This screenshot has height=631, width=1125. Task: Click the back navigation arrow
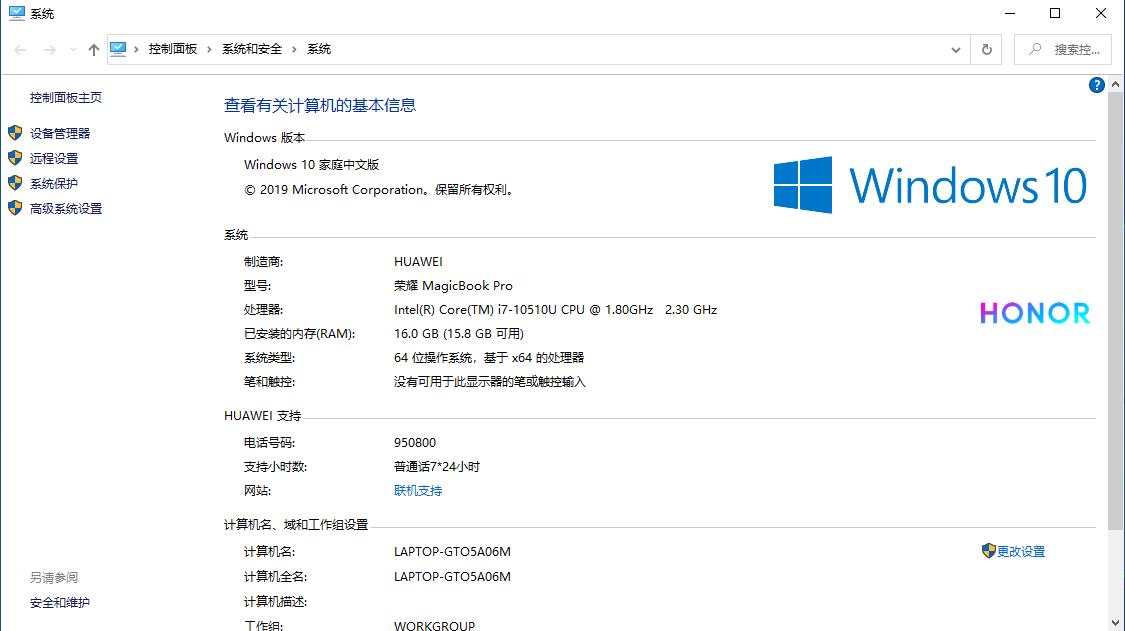click(20, 48)
